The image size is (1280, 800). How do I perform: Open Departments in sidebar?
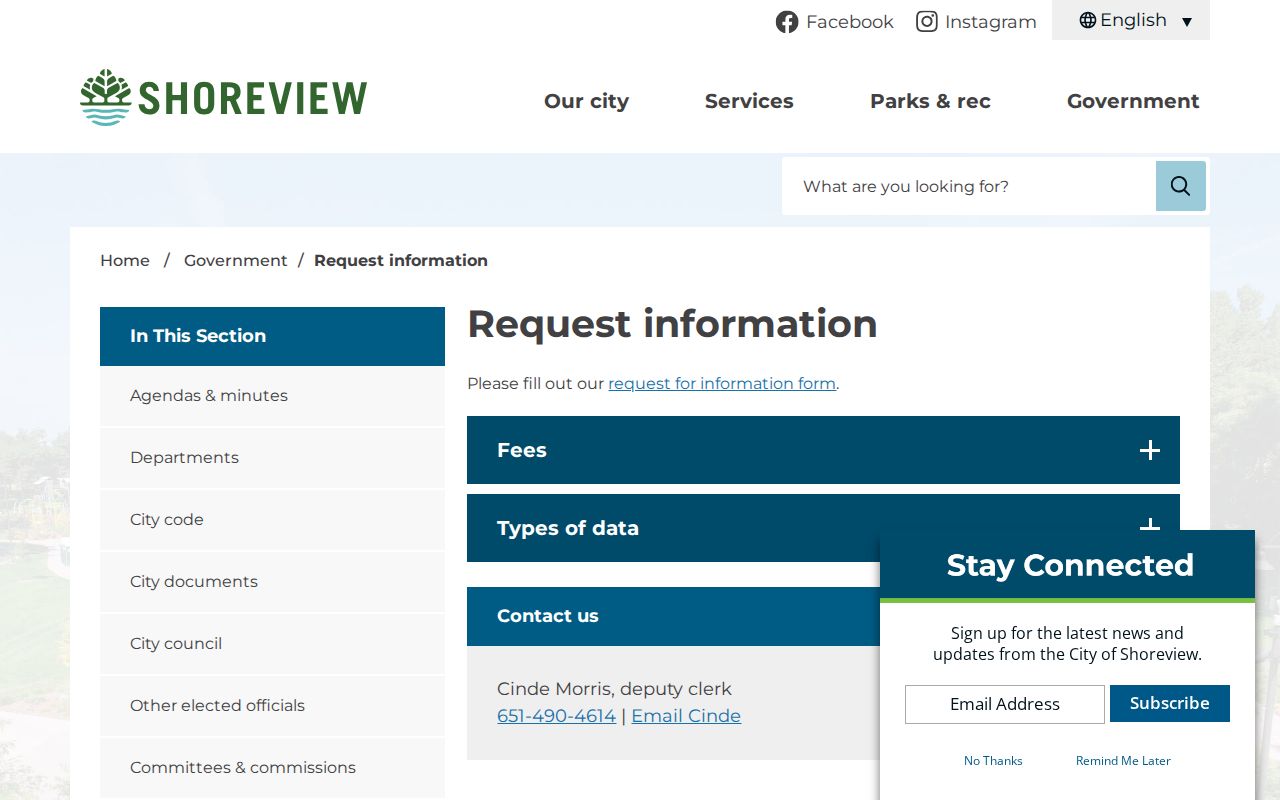(x=272, y=458)
